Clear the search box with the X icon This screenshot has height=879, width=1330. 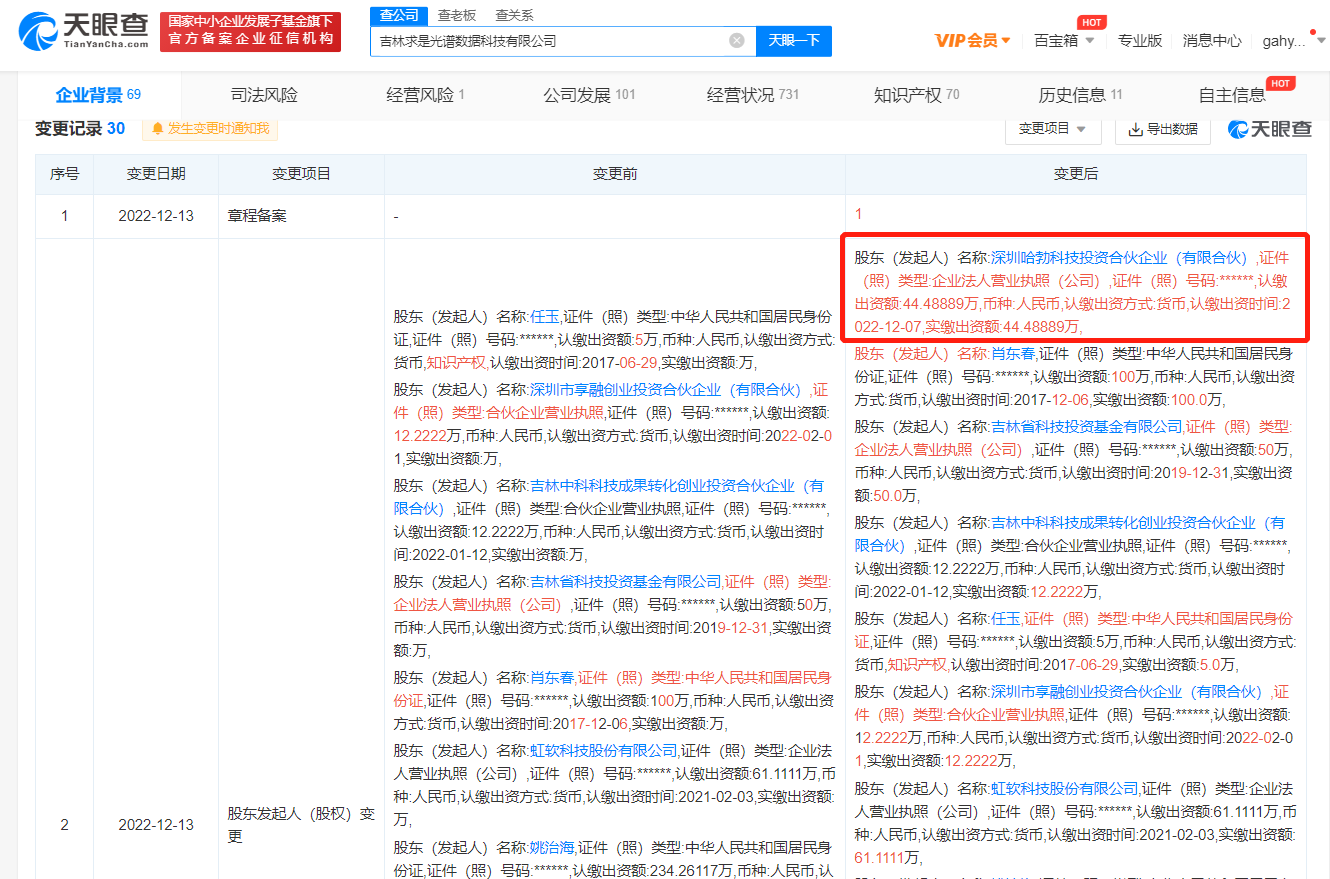click(737, 41)
